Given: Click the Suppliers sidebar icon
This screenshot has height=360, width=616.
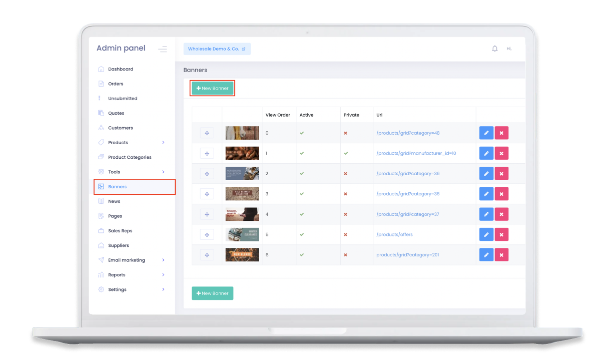Looking at the screenshot, I should [101, 245].
